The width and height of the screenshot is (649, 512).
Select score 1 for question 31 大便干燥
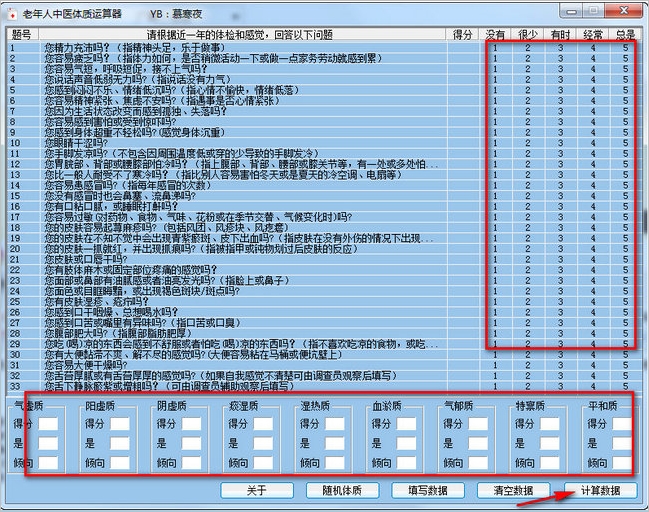tap(495, 365)
